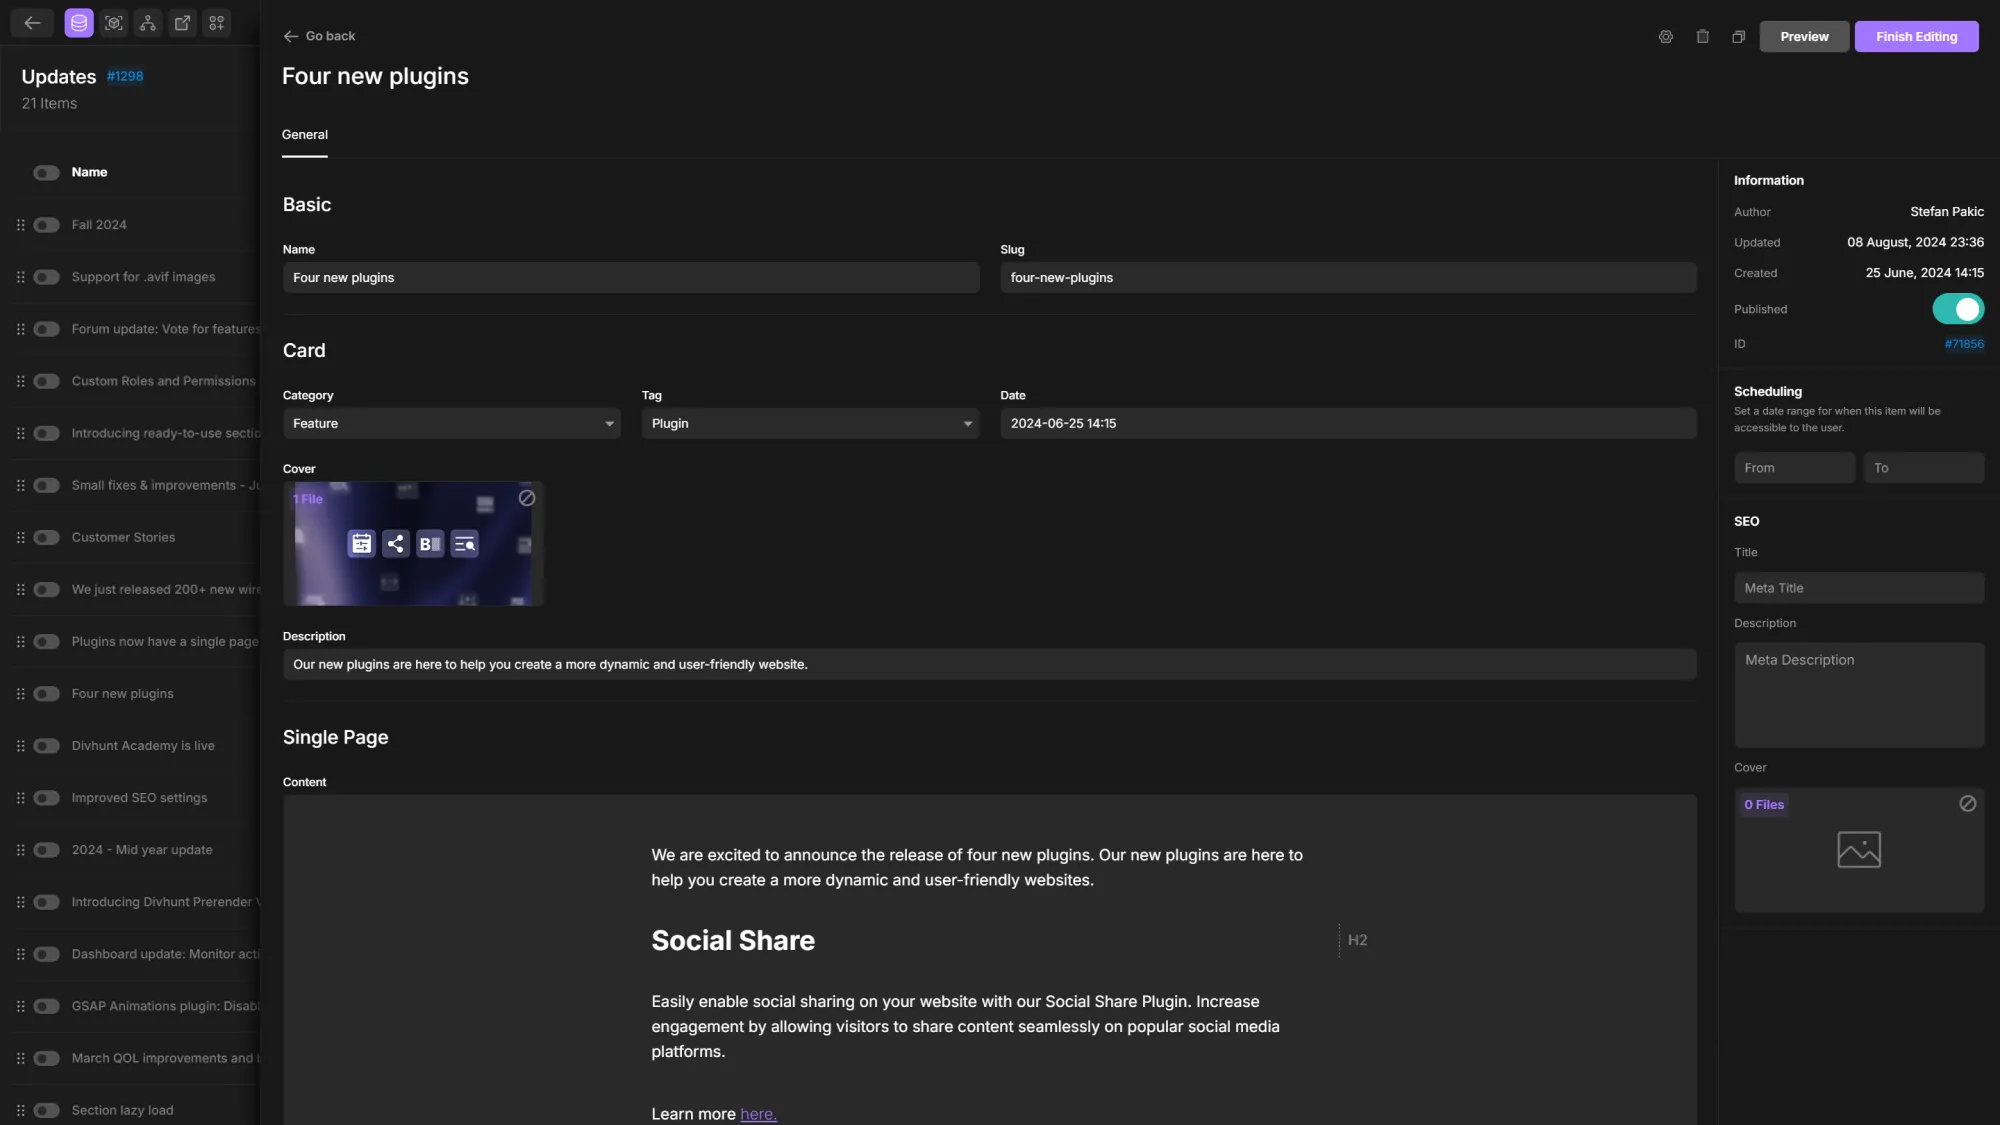
Task: Toggle the Fall 2024 item switch
Action: tap(46, 225)
